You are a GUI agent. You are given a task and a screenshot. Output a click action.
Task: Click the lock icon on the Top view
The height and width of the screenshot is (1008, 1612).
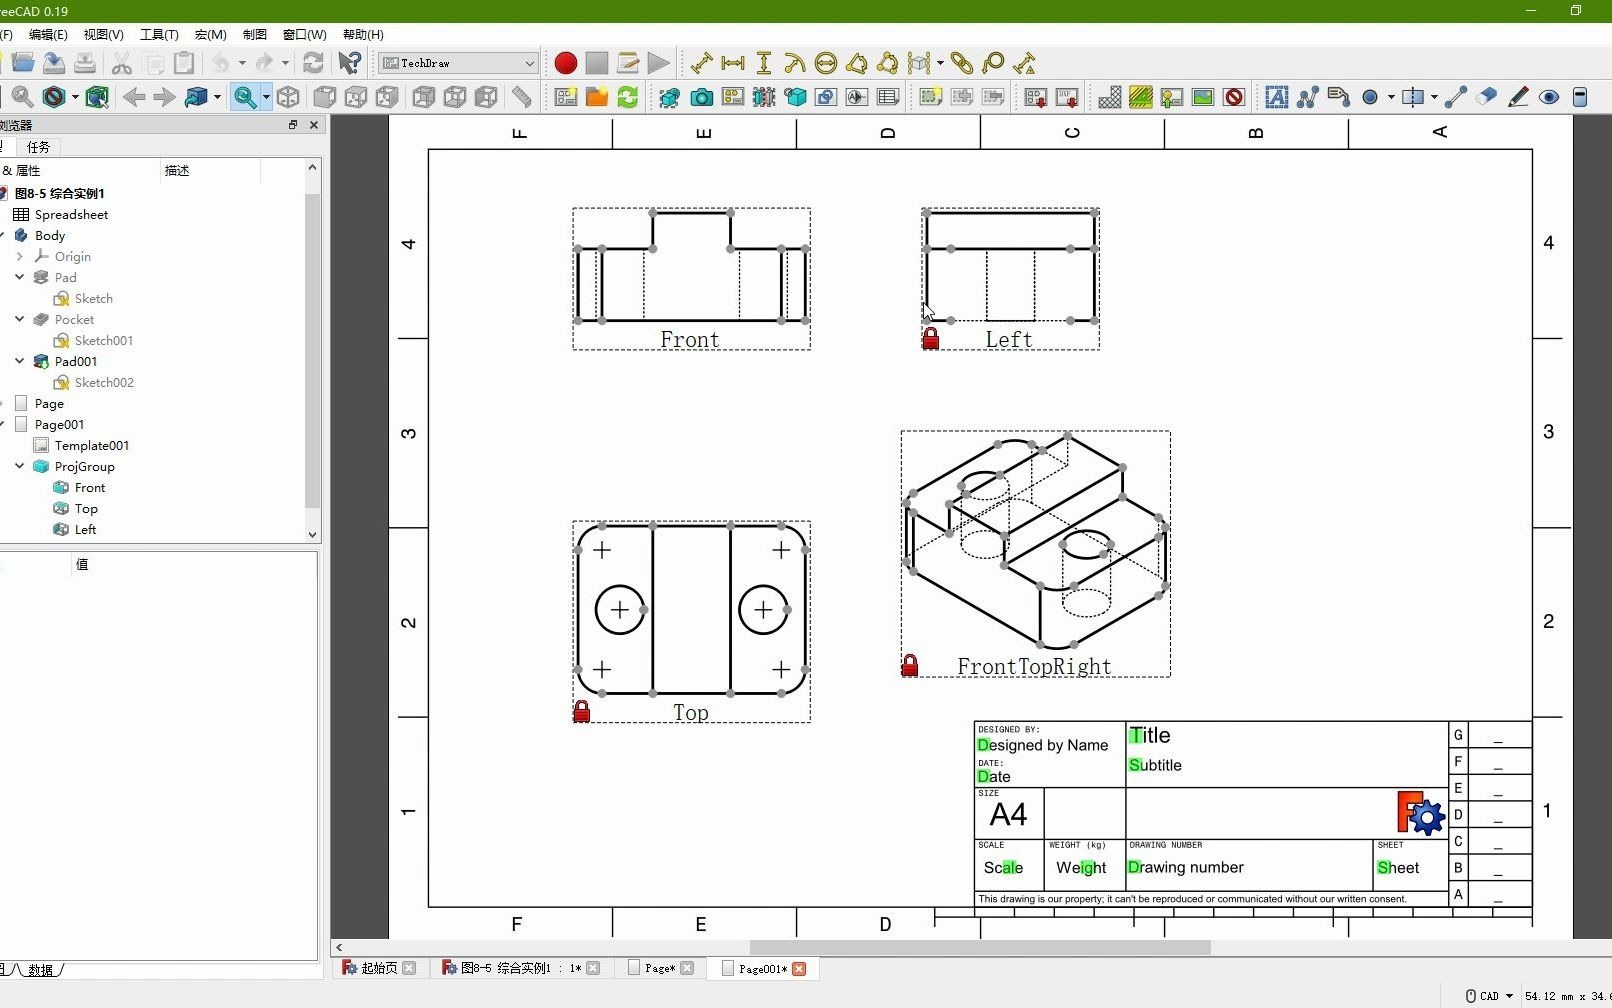point(581,711)
